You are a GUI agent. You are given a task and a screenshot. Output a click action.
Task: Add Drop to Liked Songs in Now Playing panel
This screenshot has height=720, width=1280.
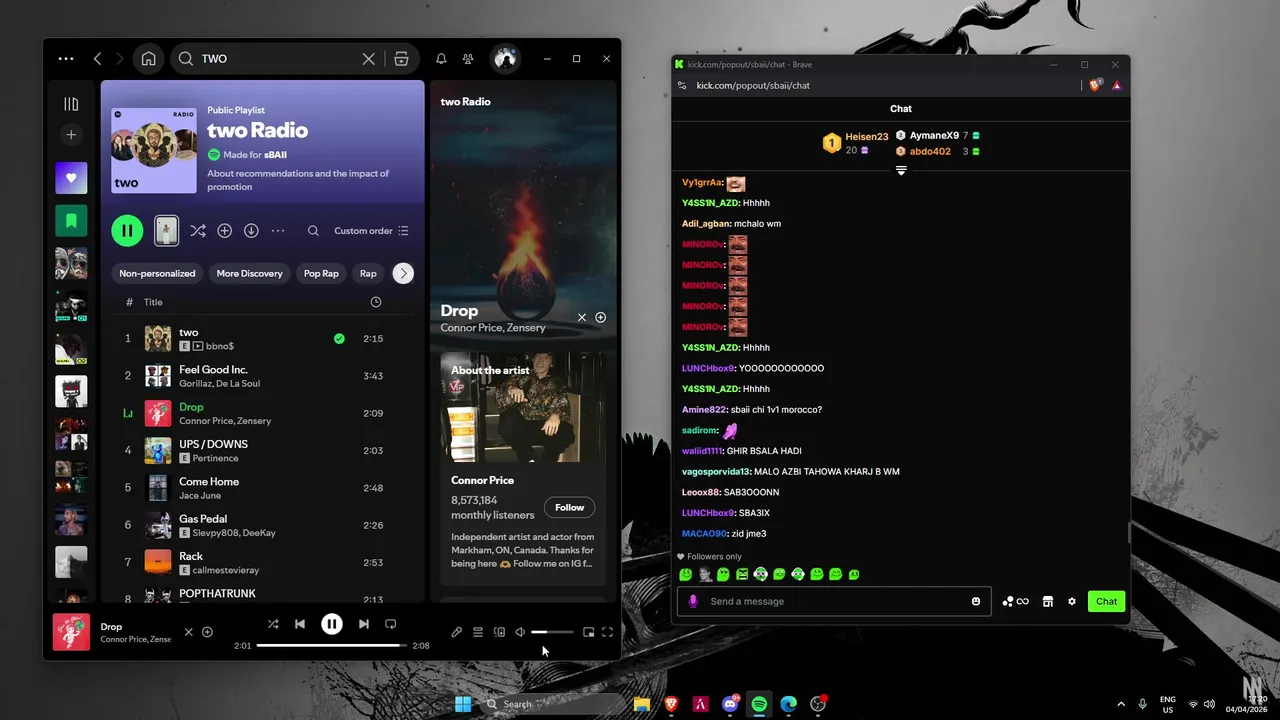(x=600, y=317)
